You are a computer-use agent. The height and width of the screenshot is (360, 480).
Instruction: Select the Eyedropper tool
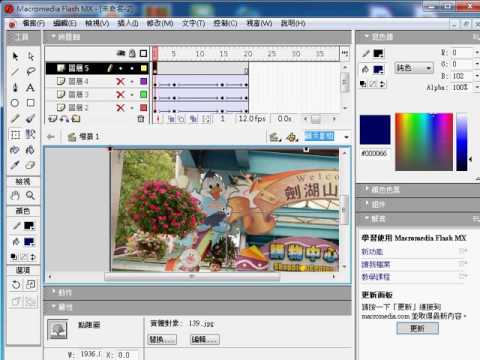click(x=15, y=165)
